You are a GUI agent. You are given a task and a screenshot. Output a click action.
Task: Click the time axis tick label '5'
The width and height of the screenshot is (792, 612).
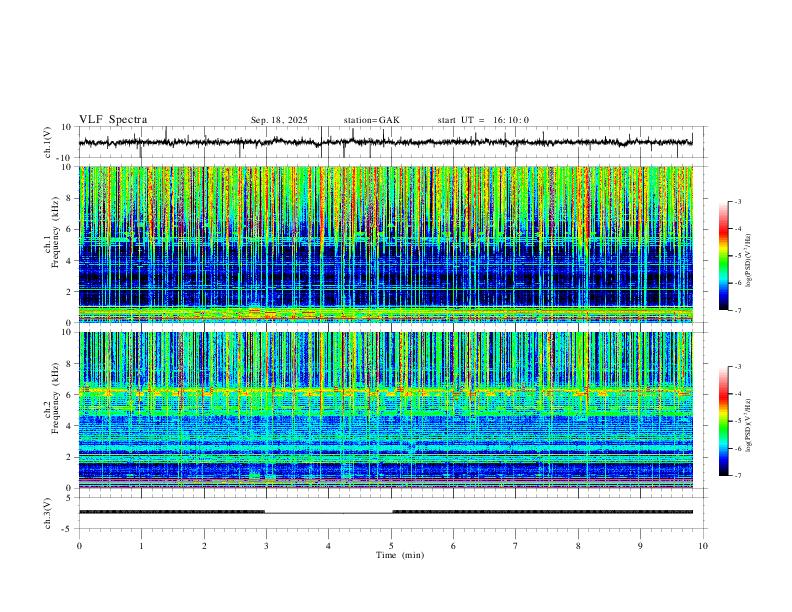tap(391, 546)
